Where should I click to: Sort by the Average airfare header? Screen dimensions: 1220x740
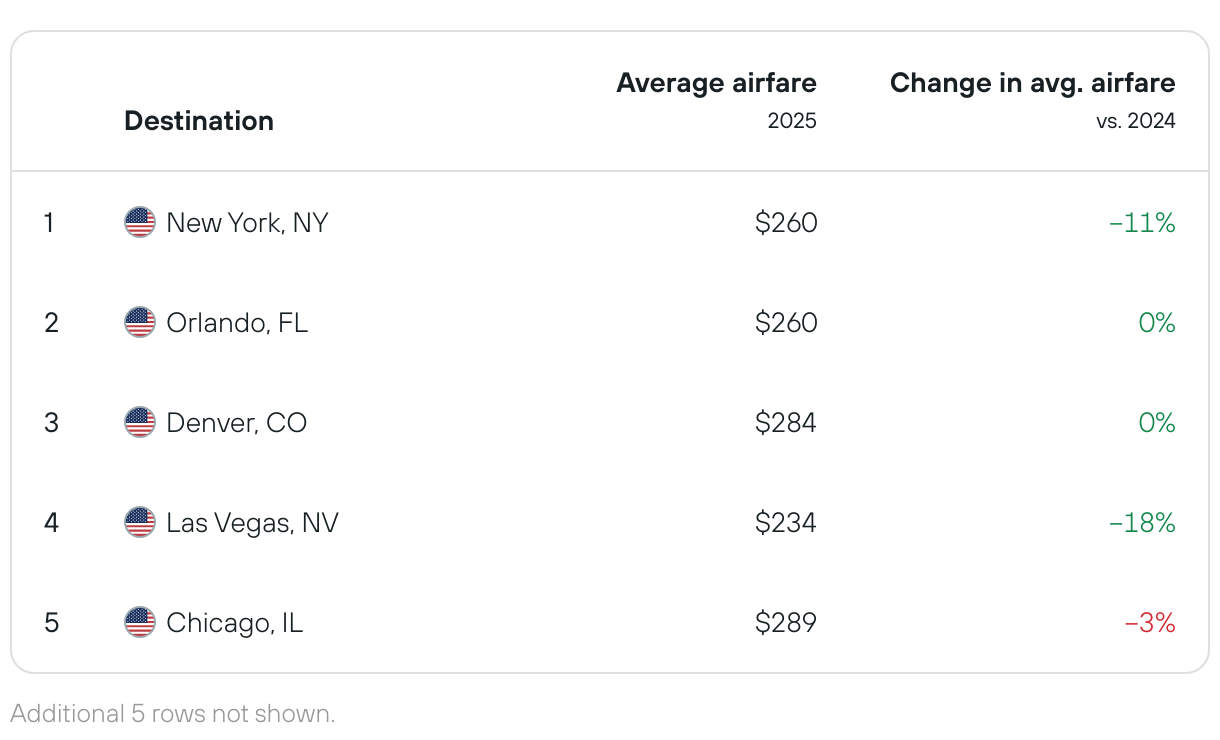[x=716, y=83]
